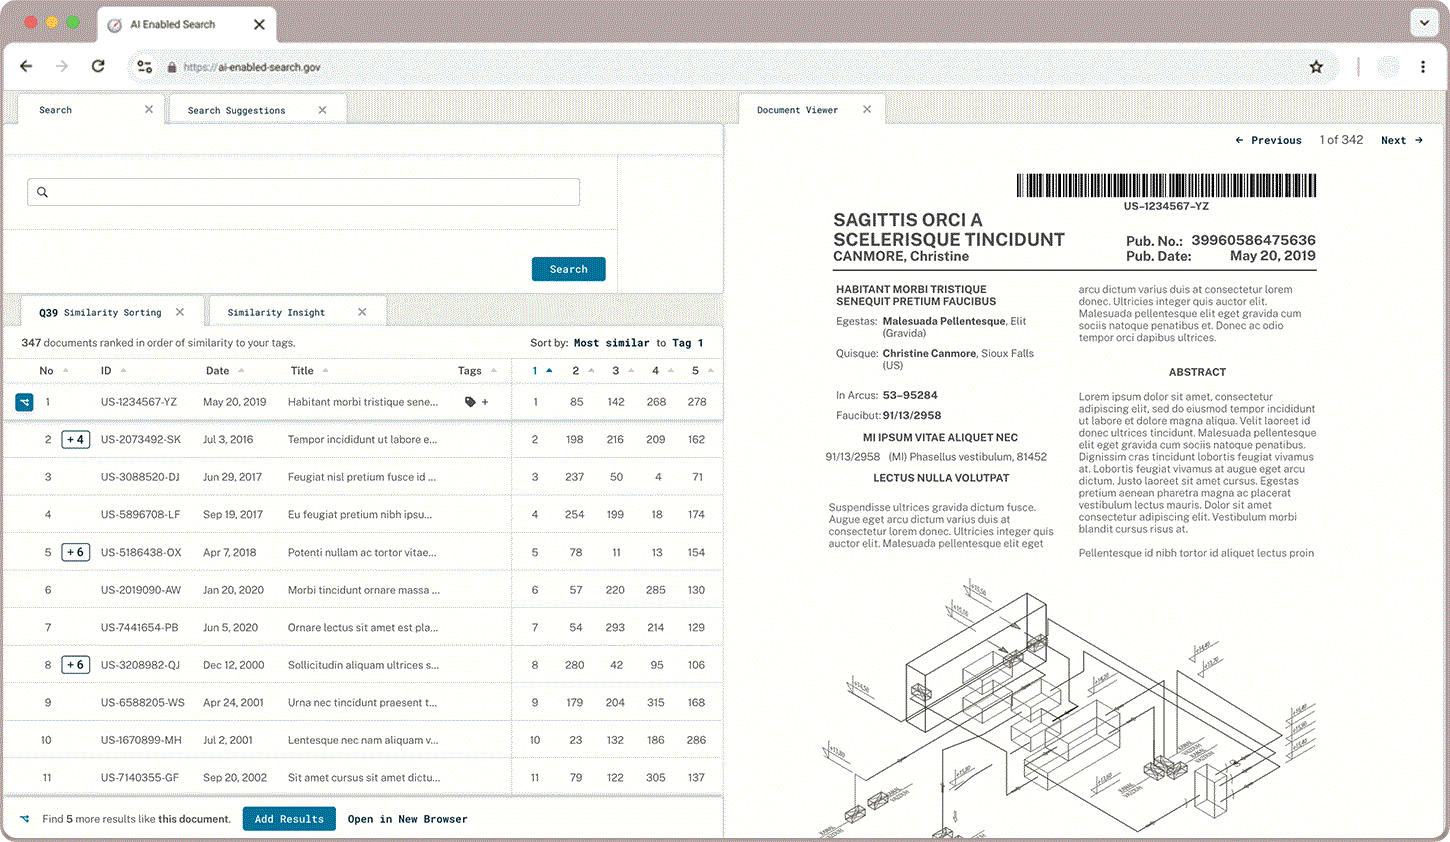Reload the page

(x=98, y=67)
